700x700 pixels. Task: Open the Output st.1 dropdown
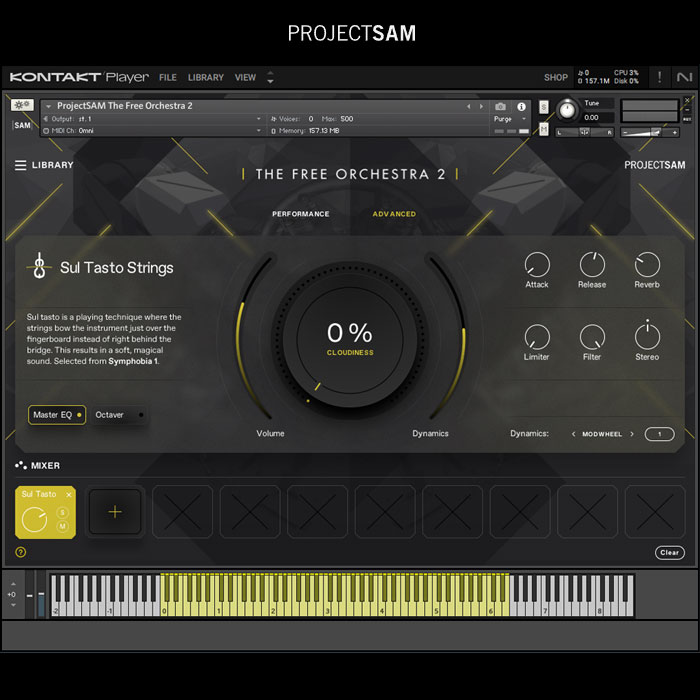pos(152,119)
